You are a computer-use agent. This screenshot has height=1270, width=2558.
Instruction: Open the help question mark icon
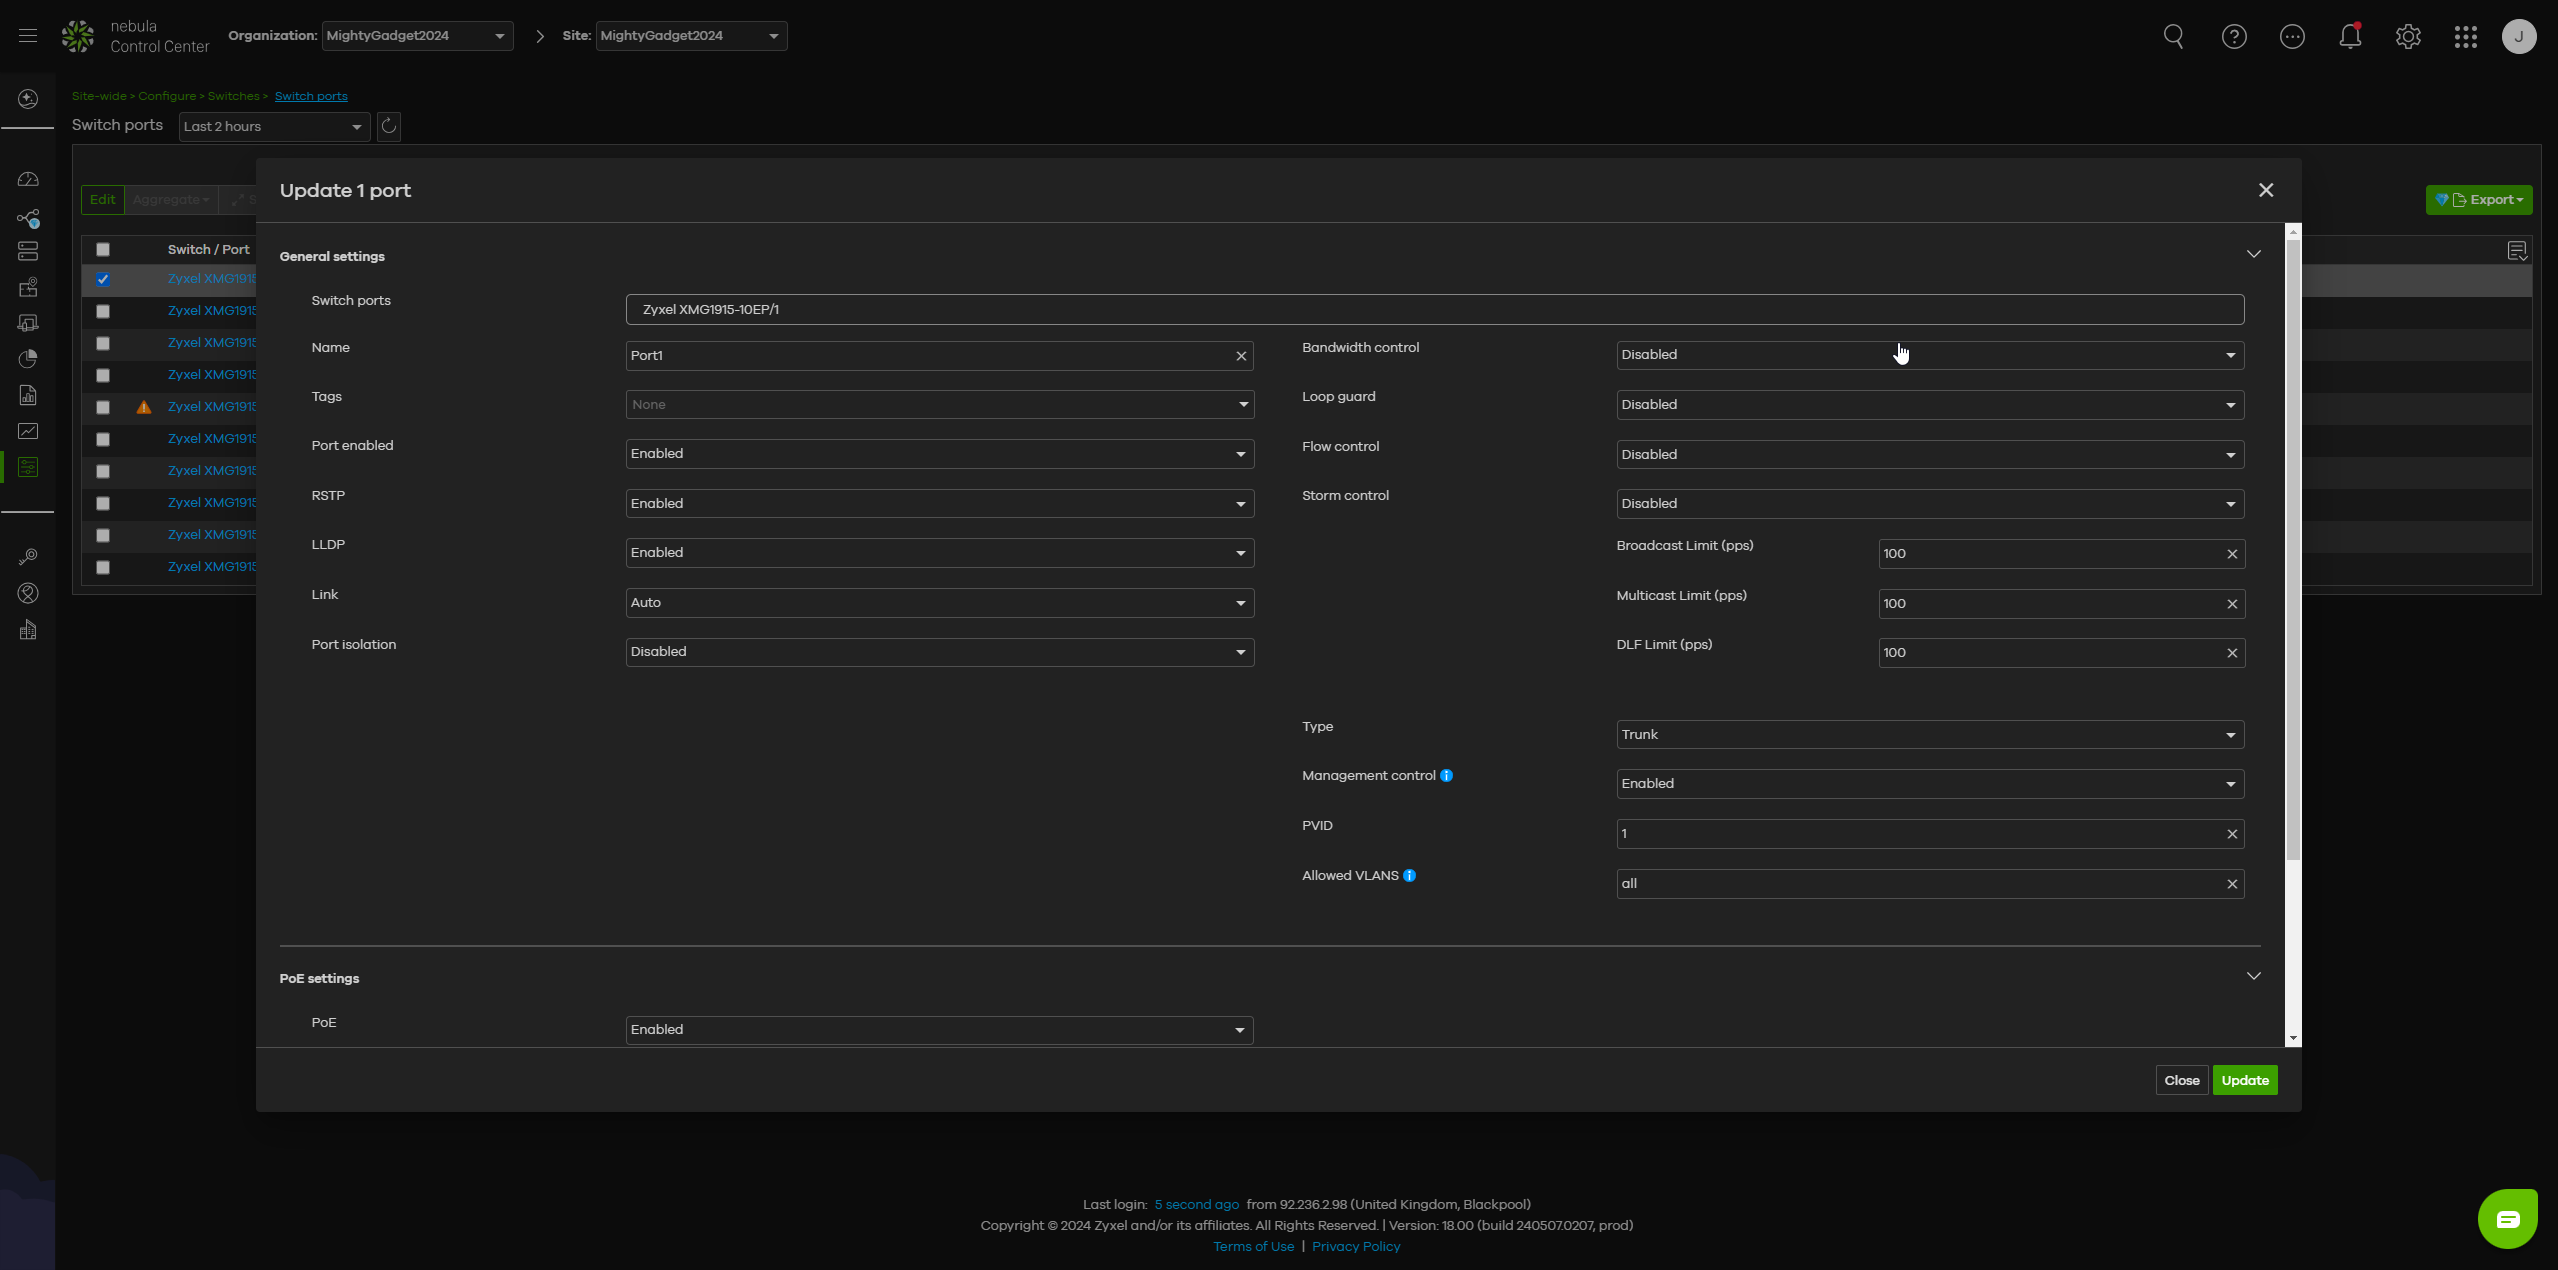coord(2233,37)
